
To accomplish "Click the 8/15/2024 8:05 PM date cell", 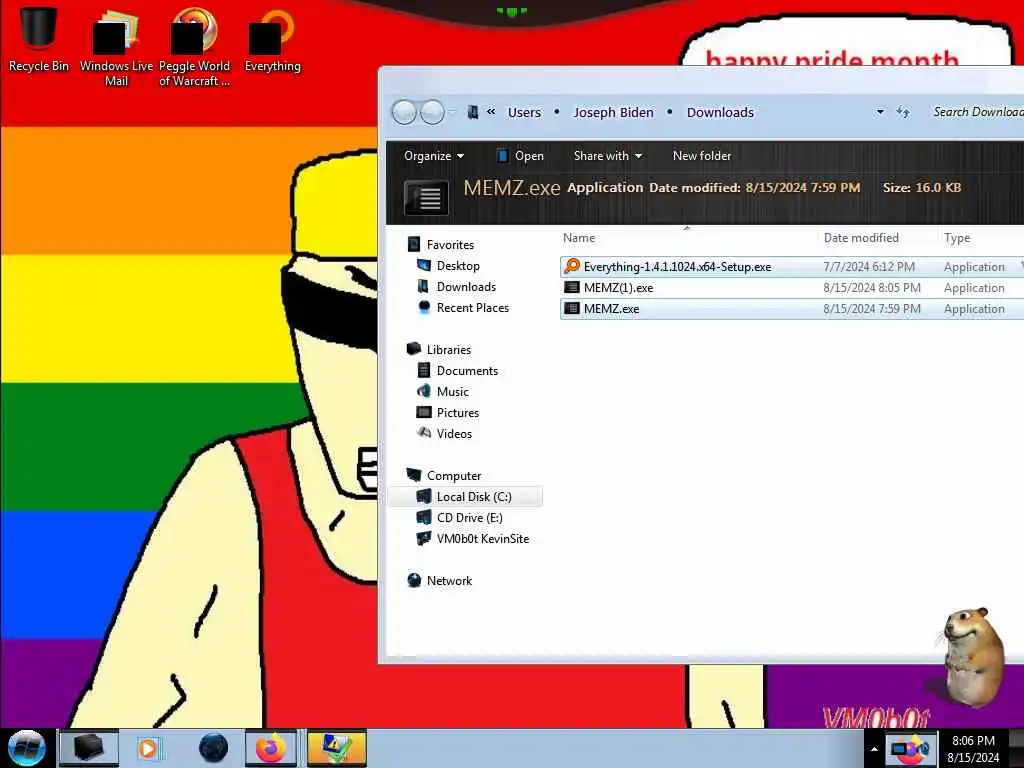I will pyautogui.click(x=872, y=287).
